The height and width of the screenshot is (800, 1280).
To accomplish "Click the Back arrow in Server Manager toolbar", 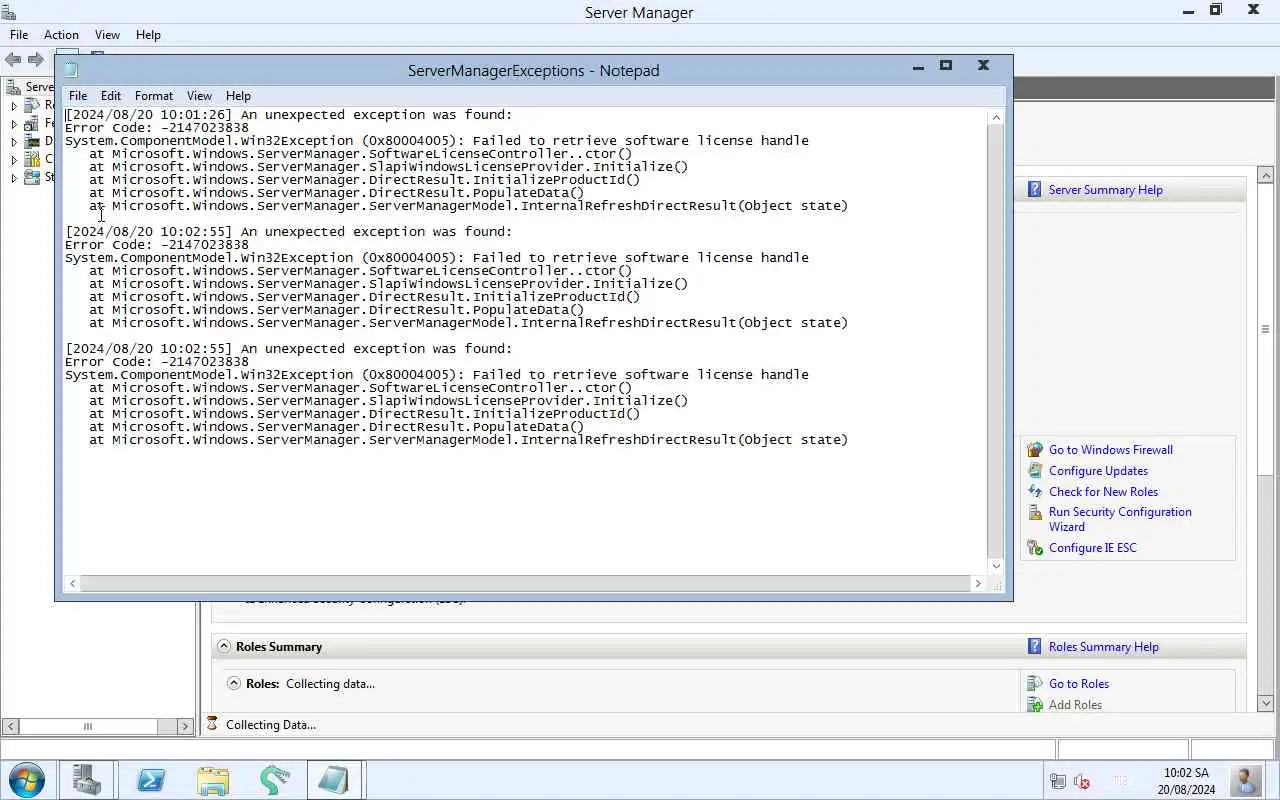I will [x=13, y=59].
